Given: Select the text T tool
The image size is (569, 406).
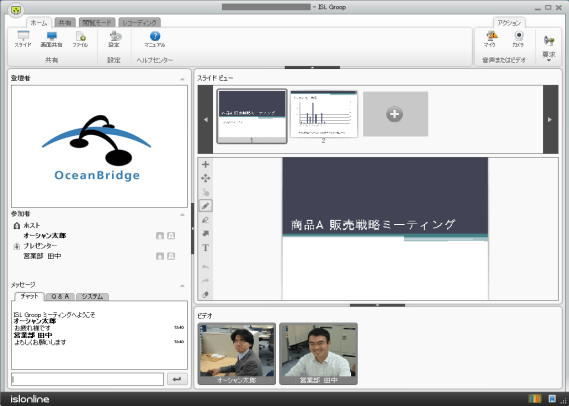Looking at the screenshot, I should (x=205, y=248).
